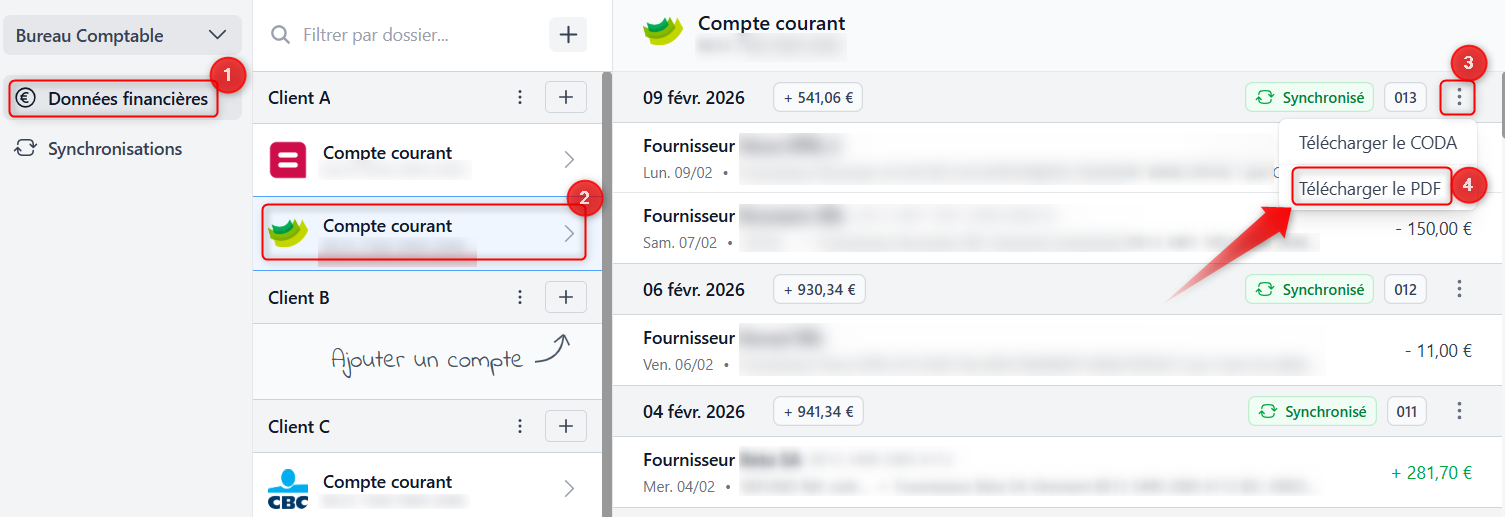Click the Synchronisé badge on 06 févr. 2026

tap(1310, 290)
